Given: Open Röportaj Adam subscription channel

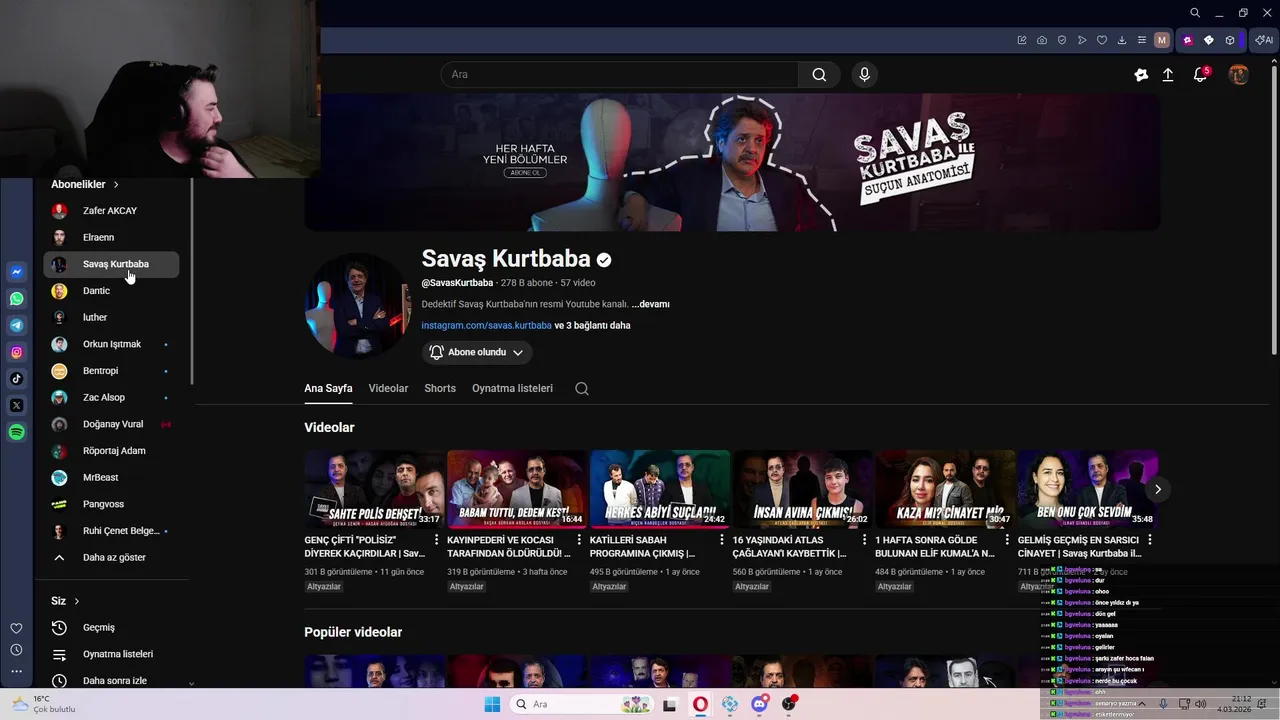Looking at the screenshot, I should pos(110,451).
